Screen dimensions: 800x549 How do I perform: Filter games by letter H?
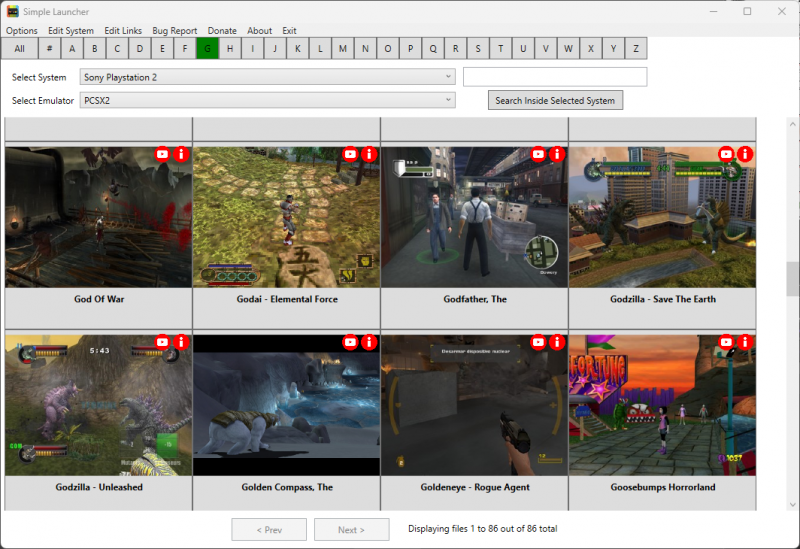click(230, 48)
